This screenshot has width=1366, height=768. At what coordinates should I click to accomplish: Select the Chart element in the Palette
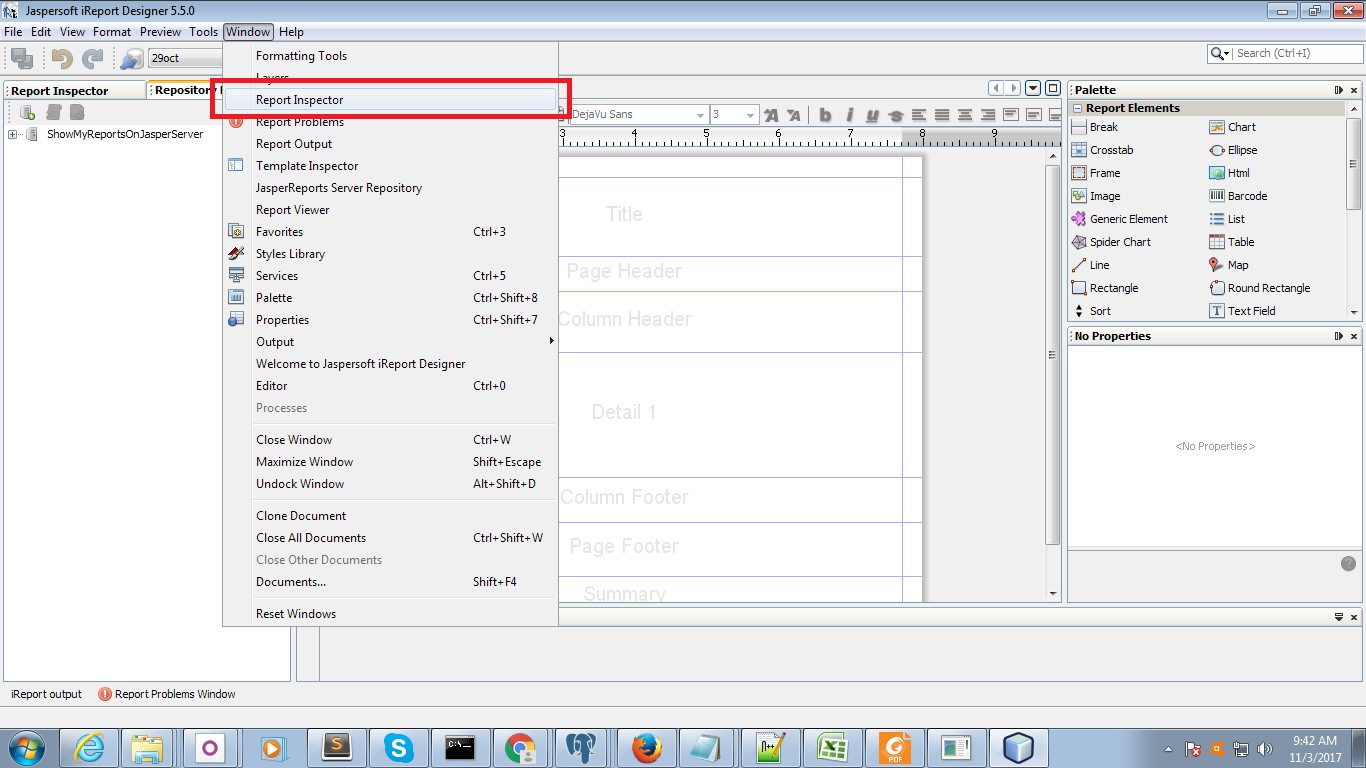(x=1239, y=127)
